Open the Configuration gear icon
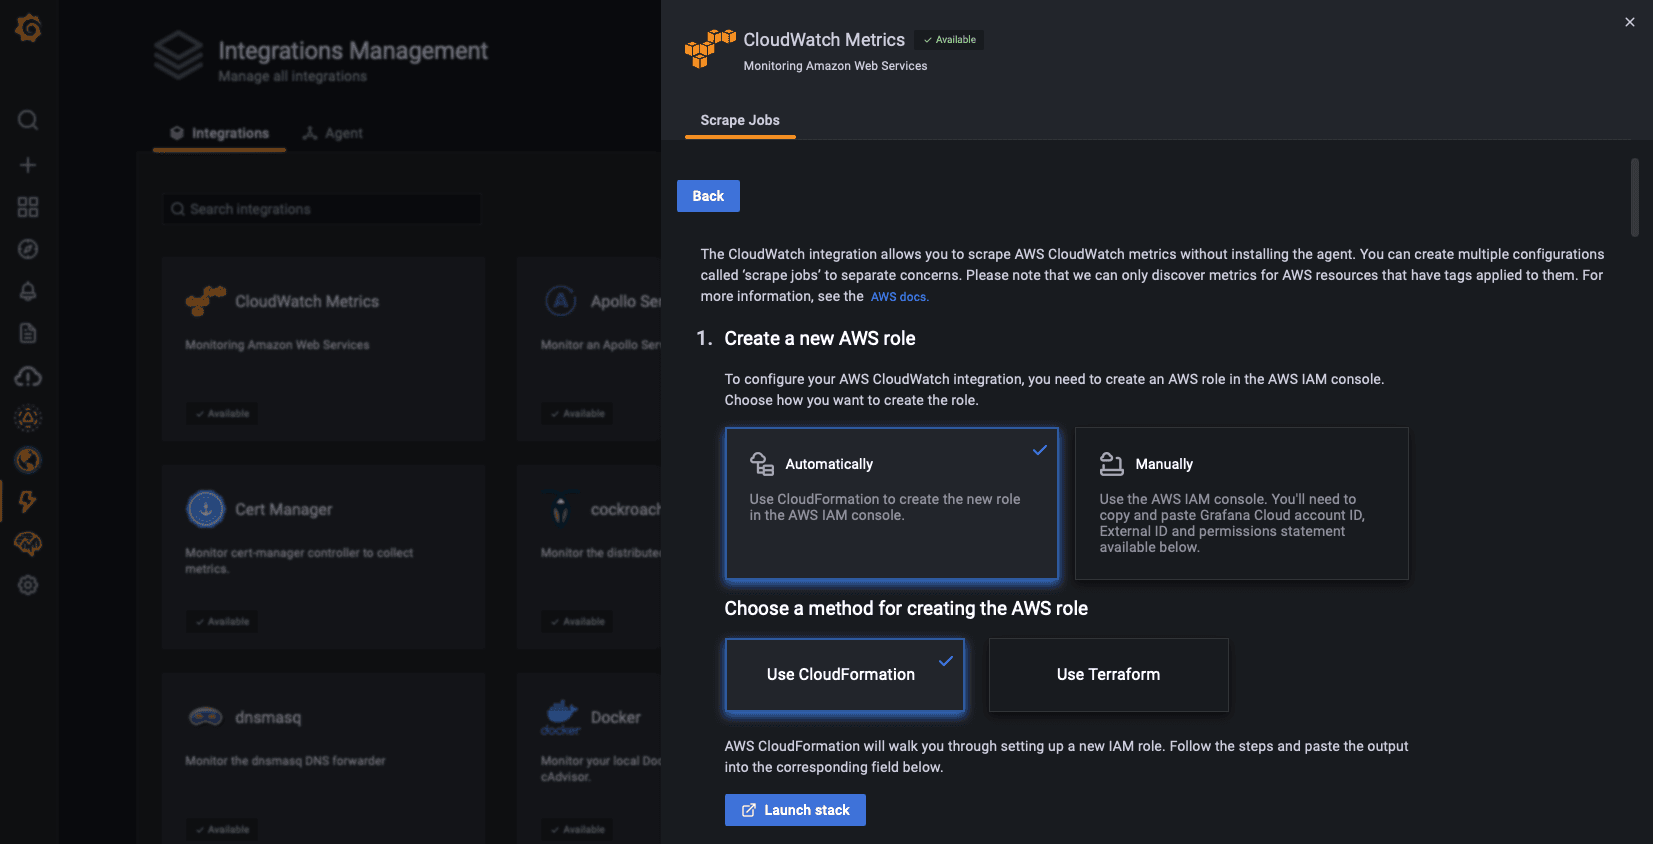The width and height of the screenshot is (1653, 844). click(28, 585)
